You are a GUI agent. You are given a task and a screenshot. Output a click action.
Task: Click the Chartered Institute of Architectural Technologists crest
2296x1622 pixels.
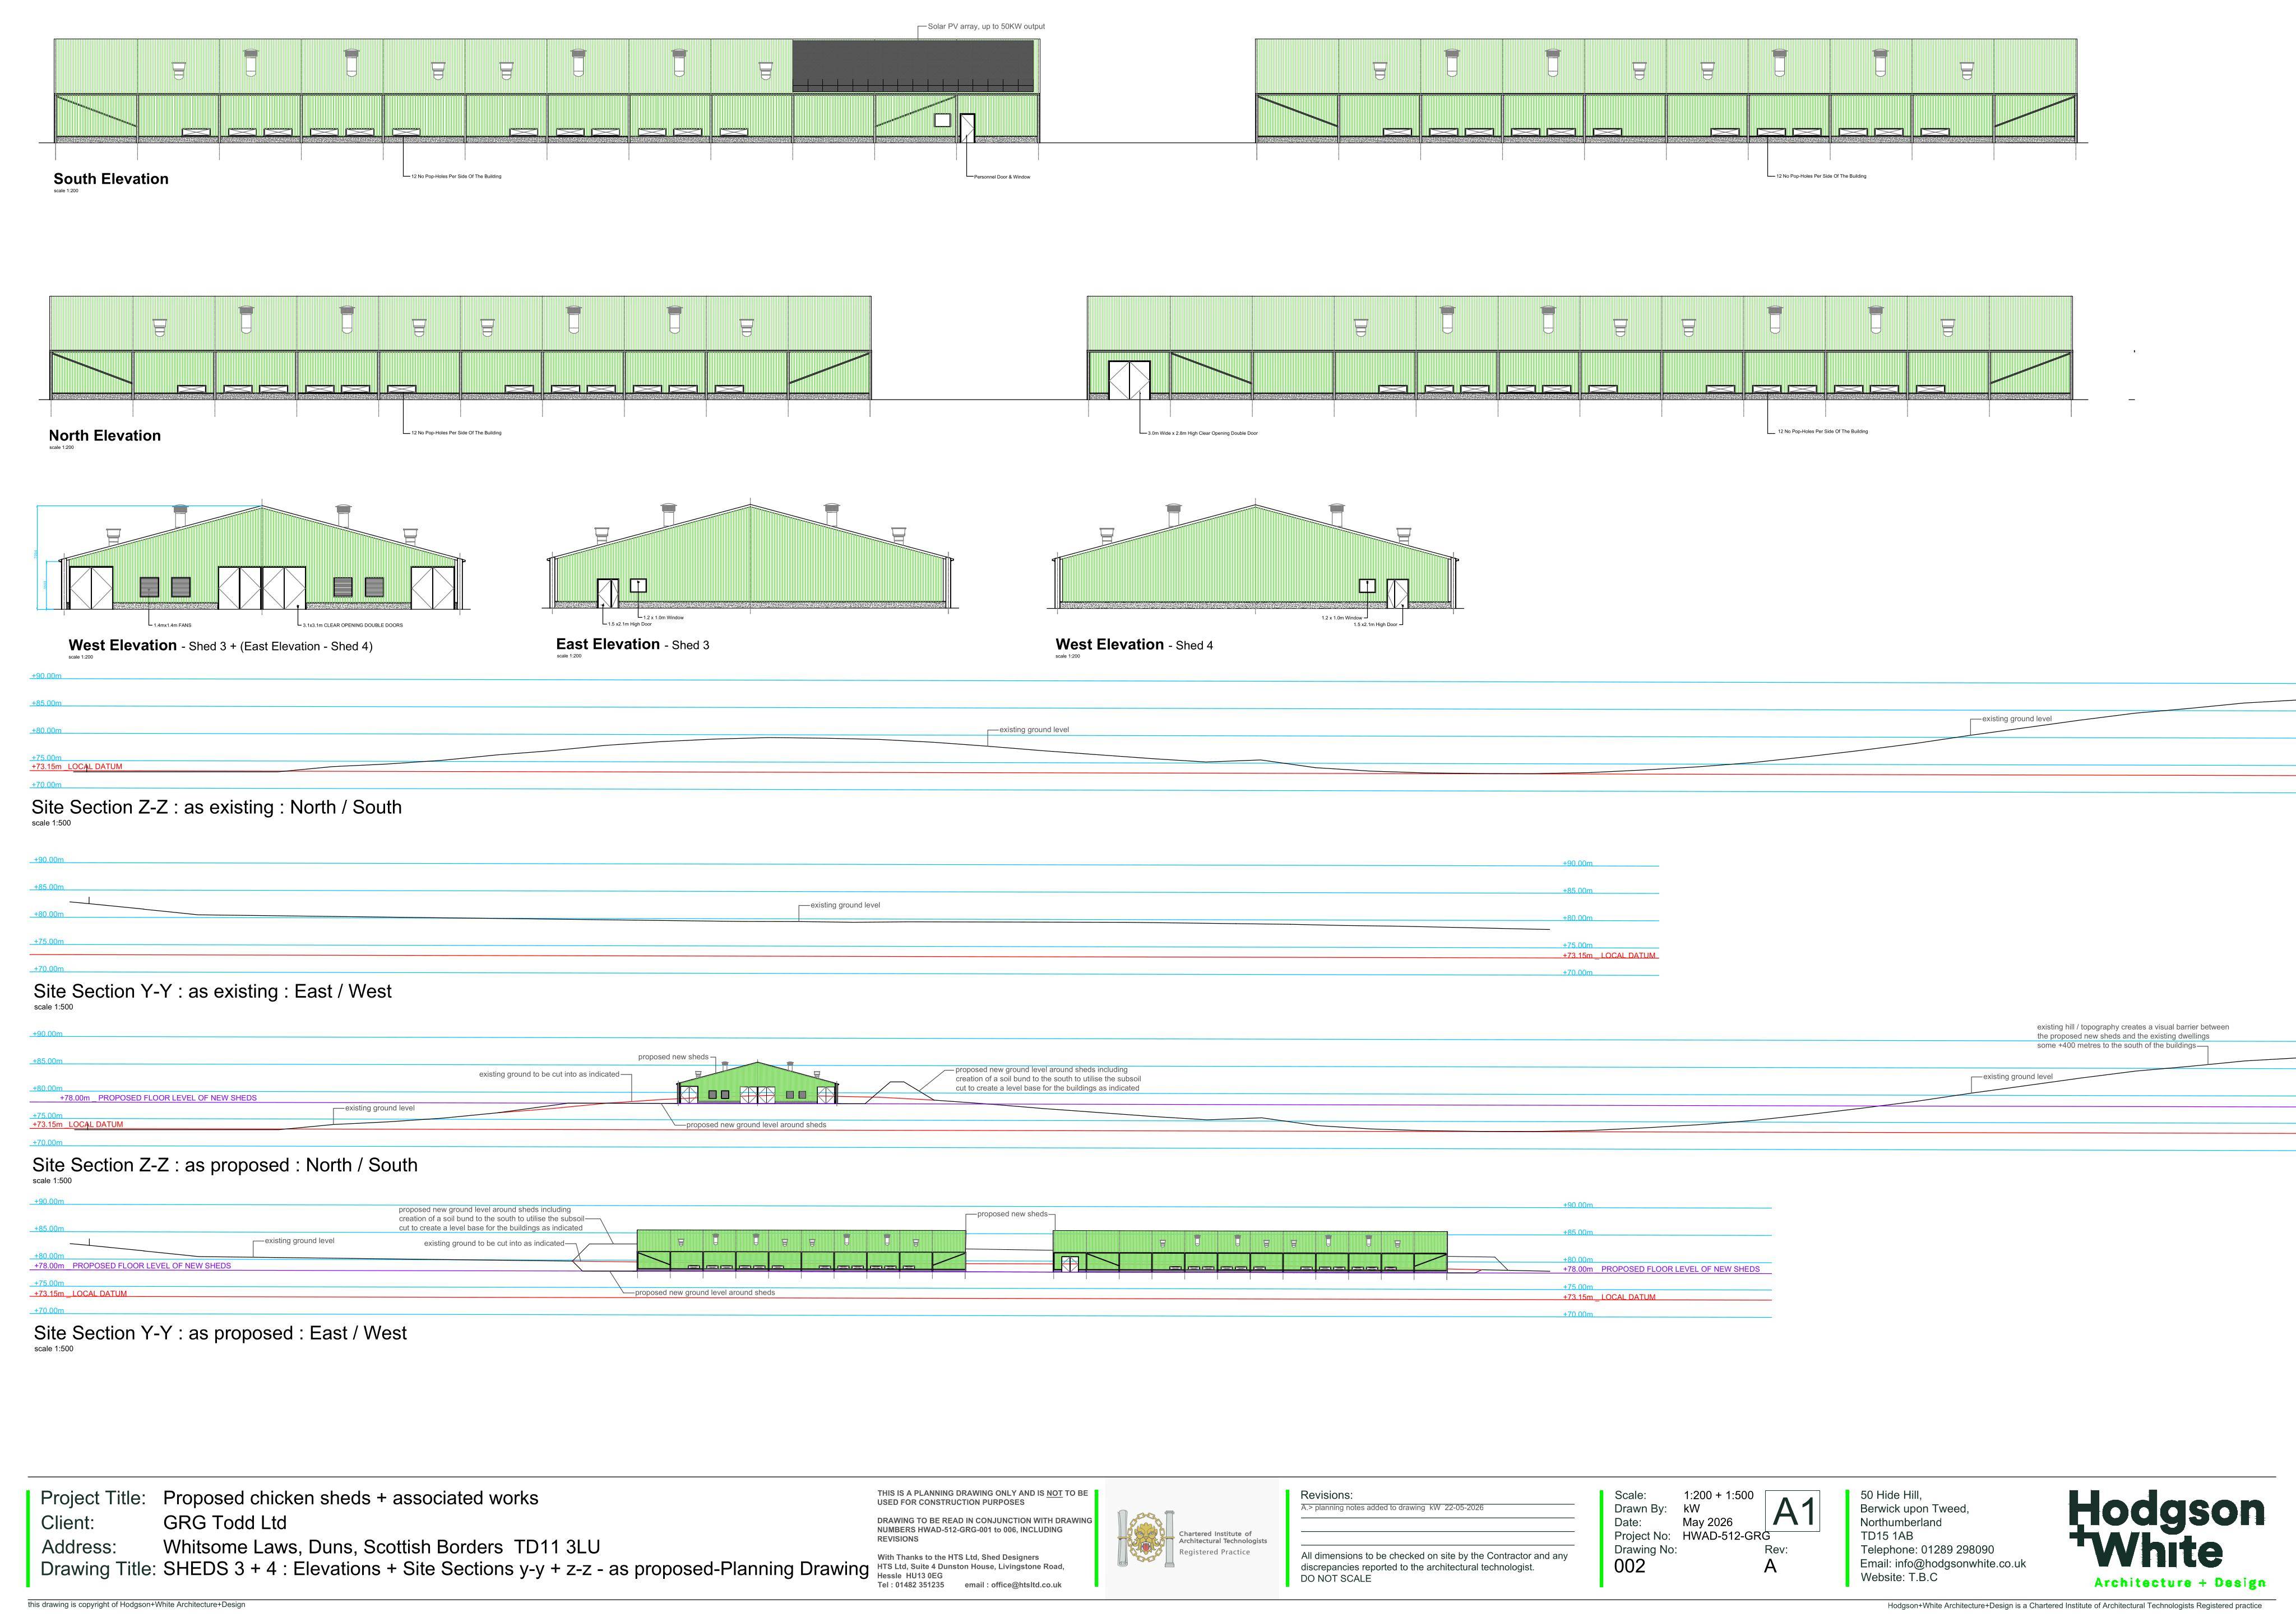[1145, 1538]
